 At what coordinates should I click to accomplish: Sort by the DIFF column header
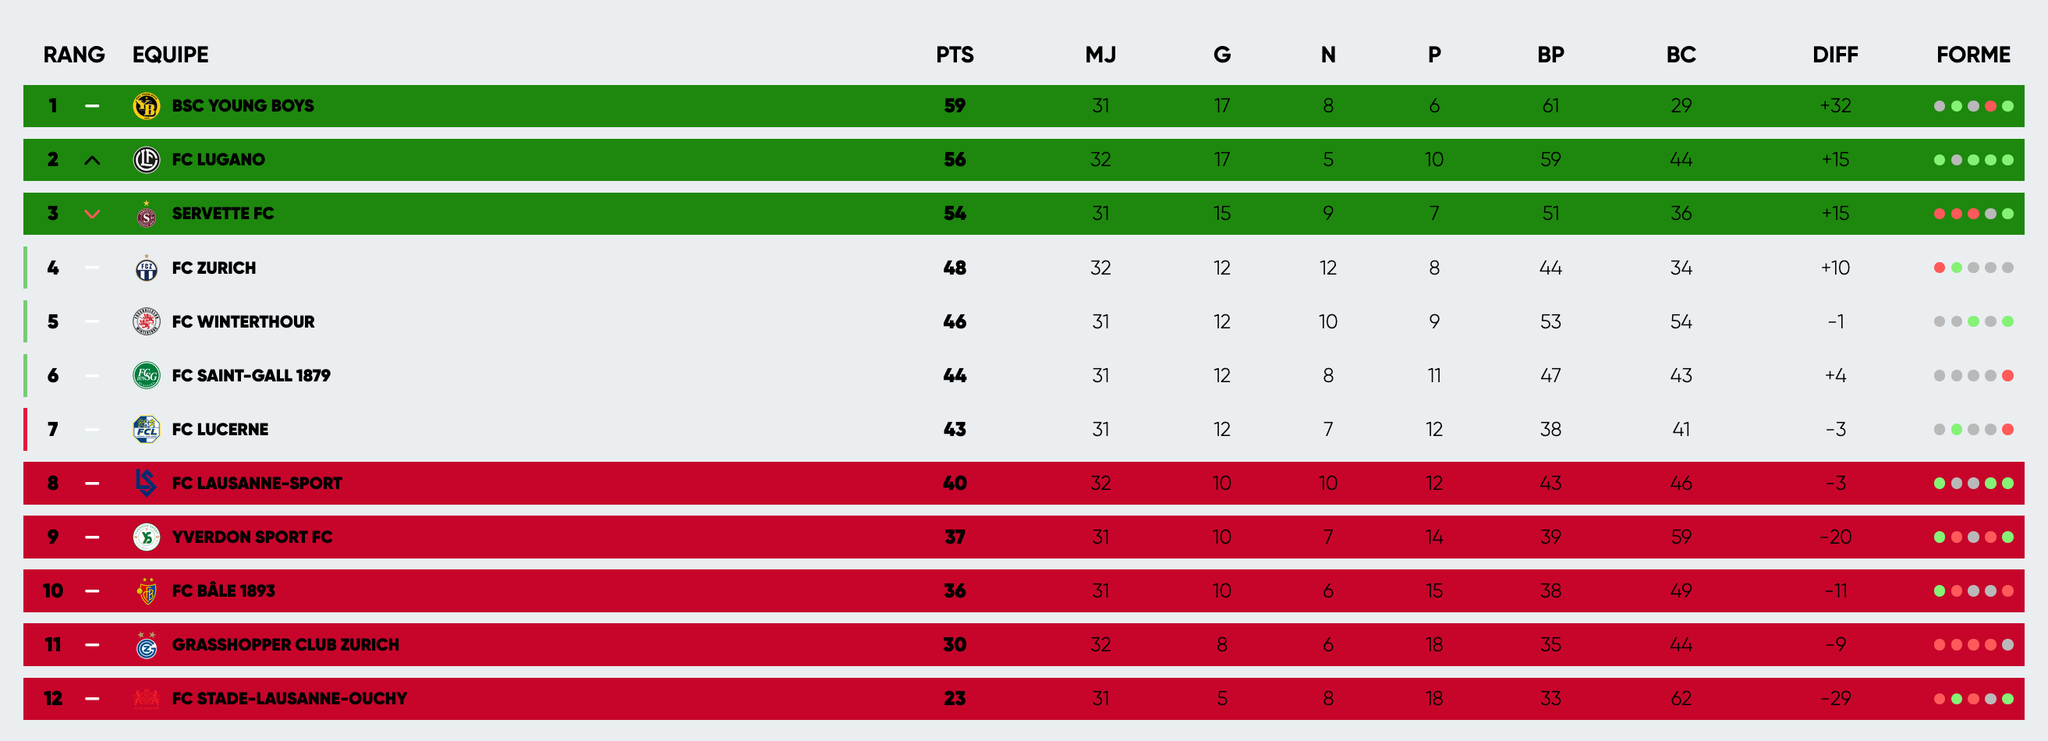click(1835, 55)
